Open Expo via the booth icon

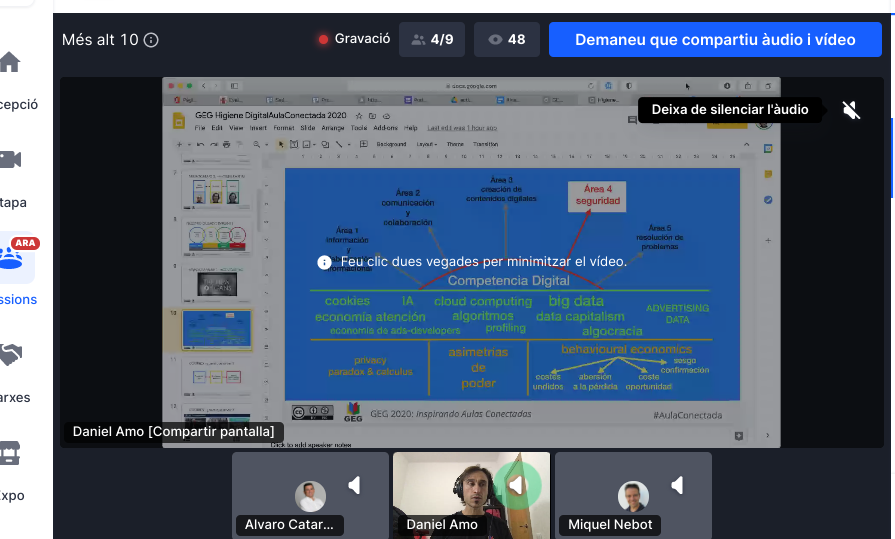point(10,453)
